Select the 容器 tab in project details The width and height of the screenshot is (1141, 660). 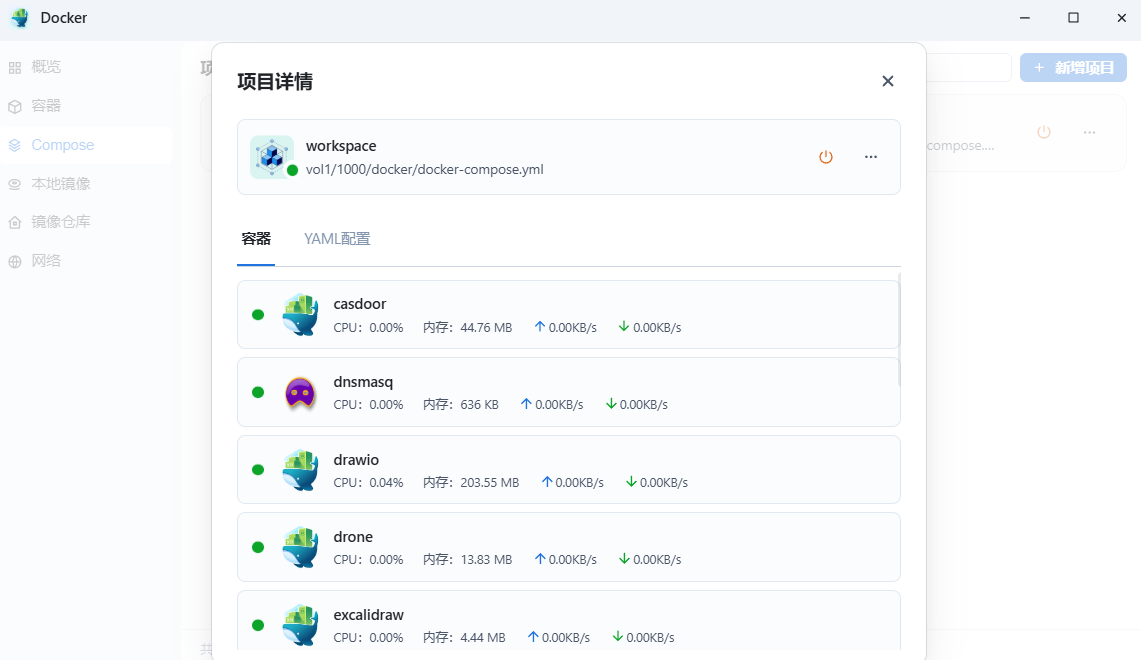point(255,239)
